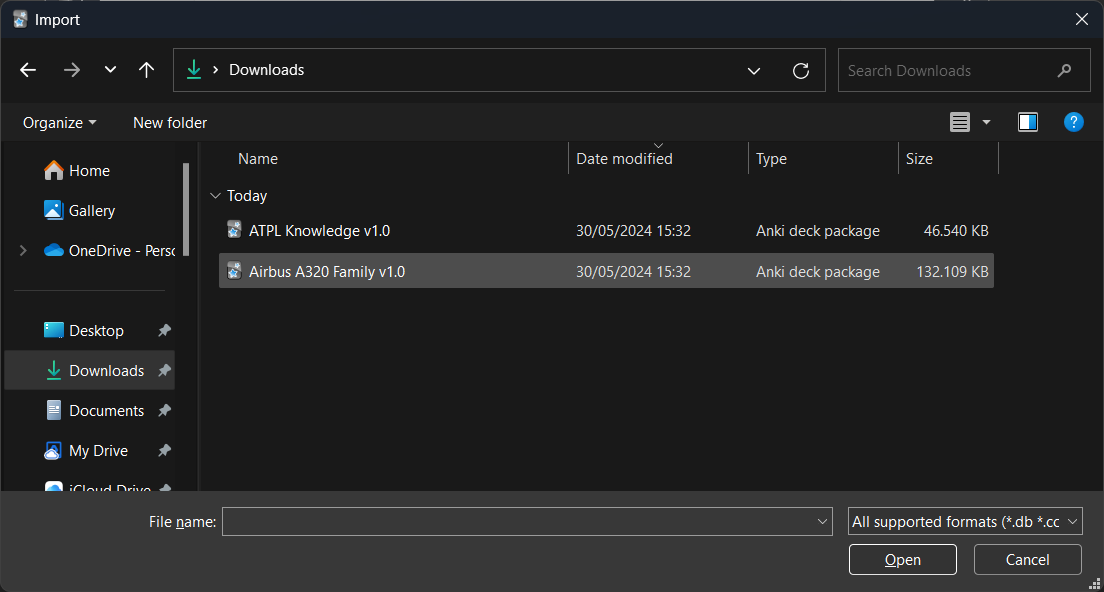The image size is (1104, 592).
Task: Toggle the preview pane
Action: (x=1028, y=122)
